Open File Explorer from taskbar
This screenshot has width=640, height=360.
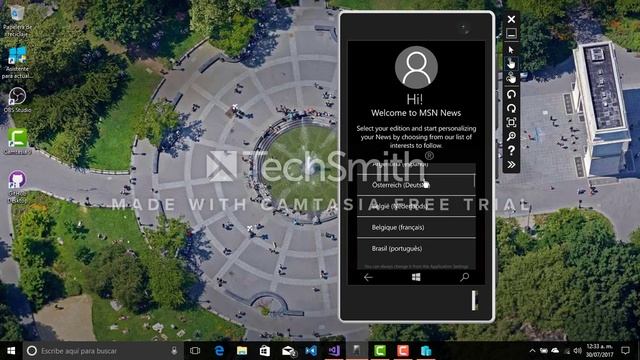[242, 351]
